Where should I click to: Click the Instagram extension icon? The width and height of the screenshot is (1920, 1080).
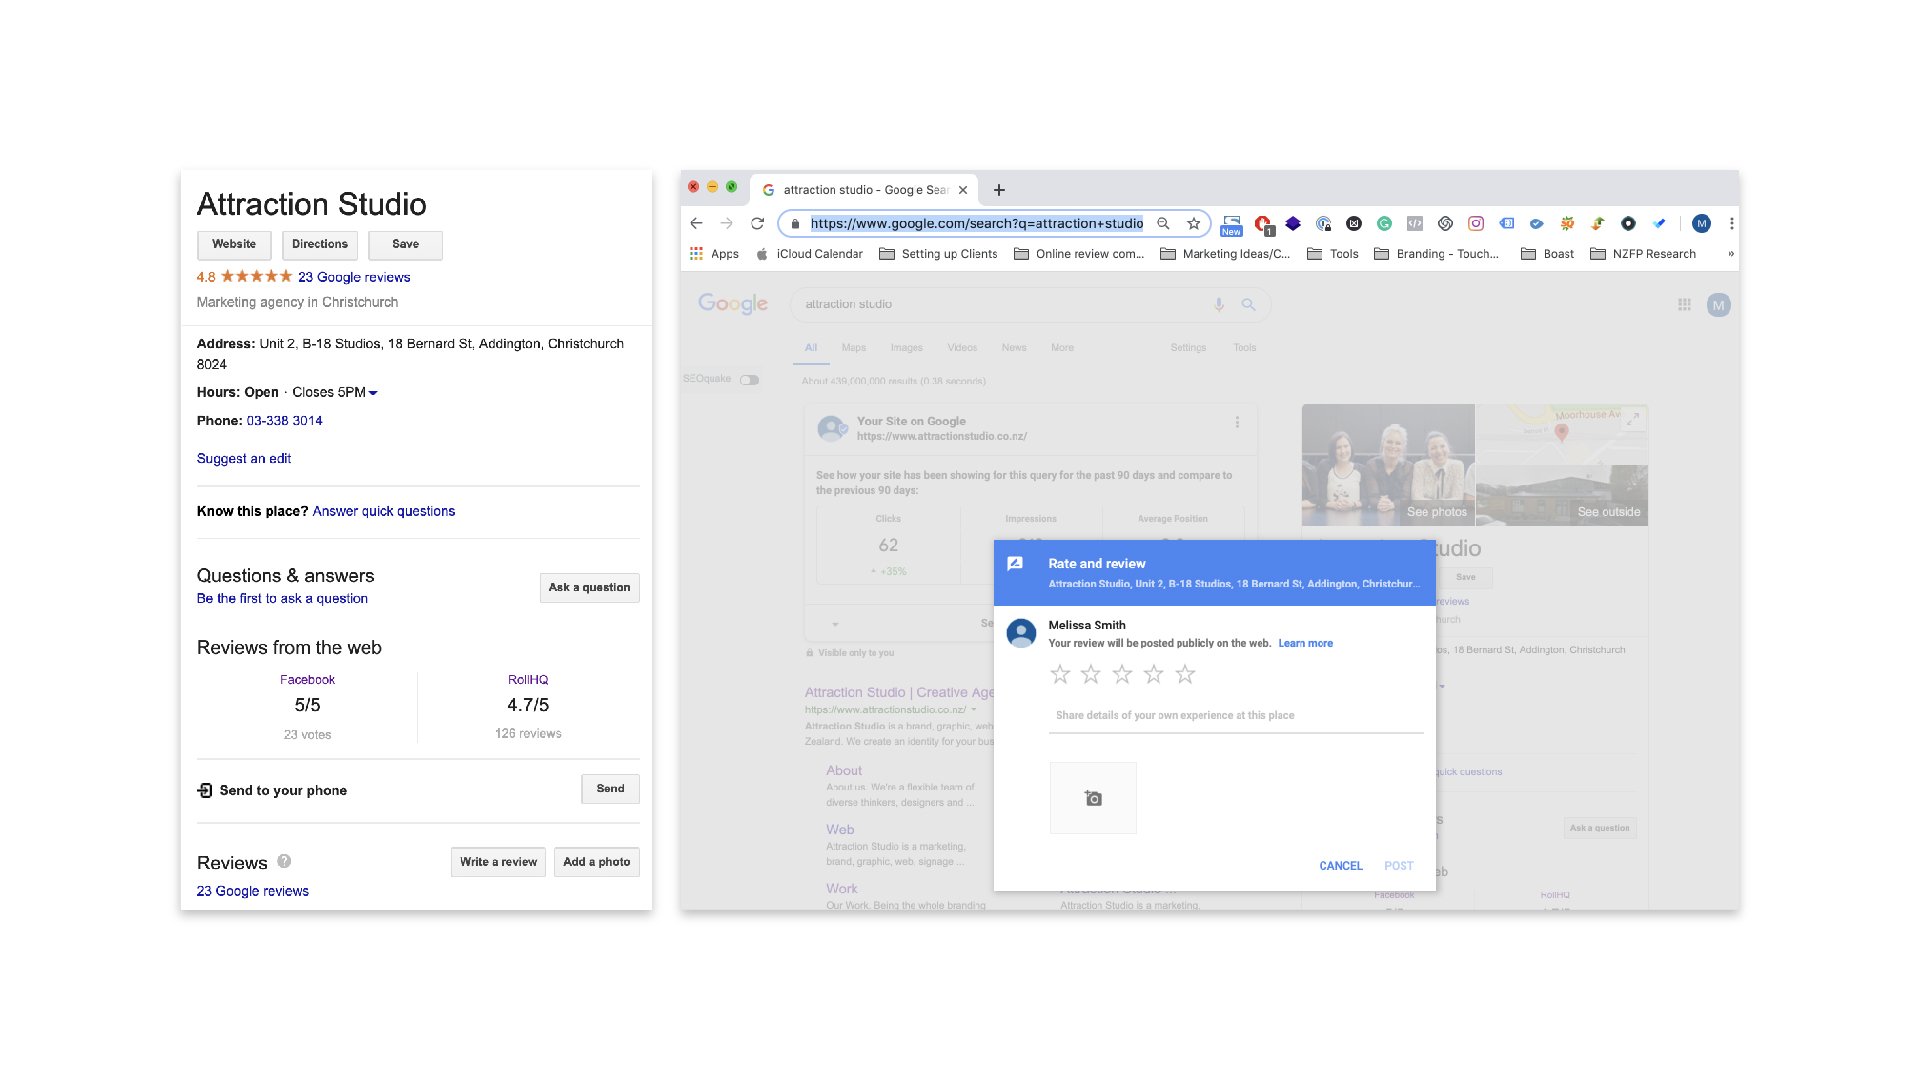(1475, 224)
